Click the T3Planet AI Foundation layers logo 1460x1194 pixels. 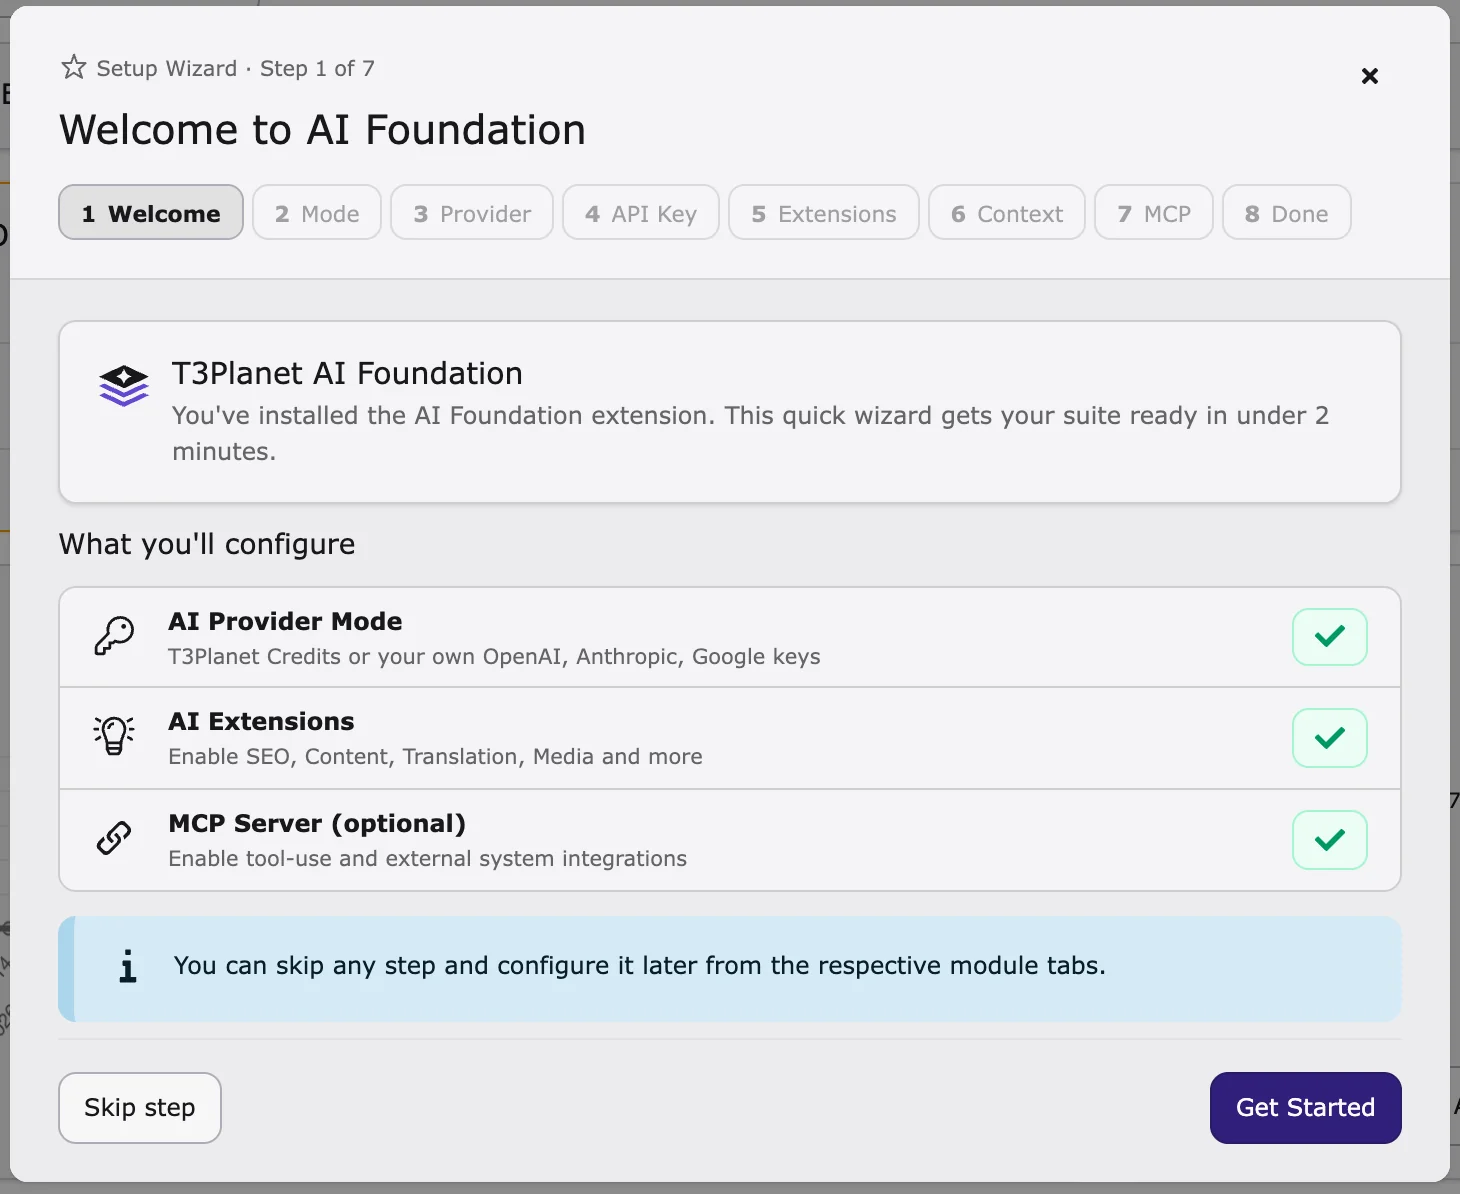pos(124,386)
